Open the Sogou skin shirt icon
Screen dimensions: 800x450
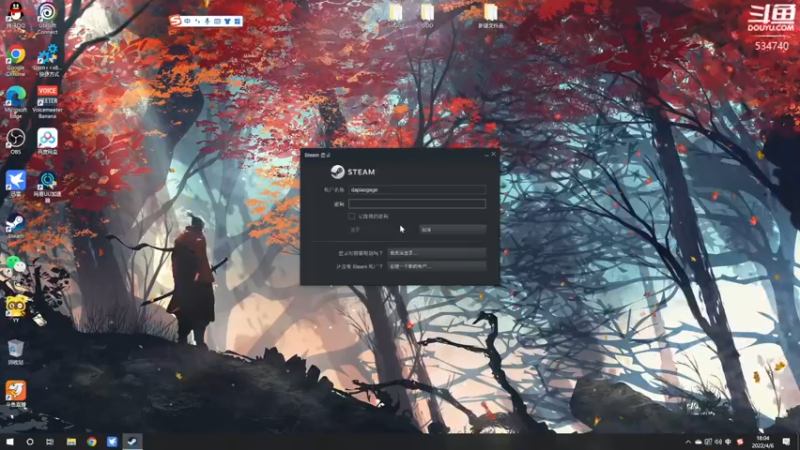[228, 21]
